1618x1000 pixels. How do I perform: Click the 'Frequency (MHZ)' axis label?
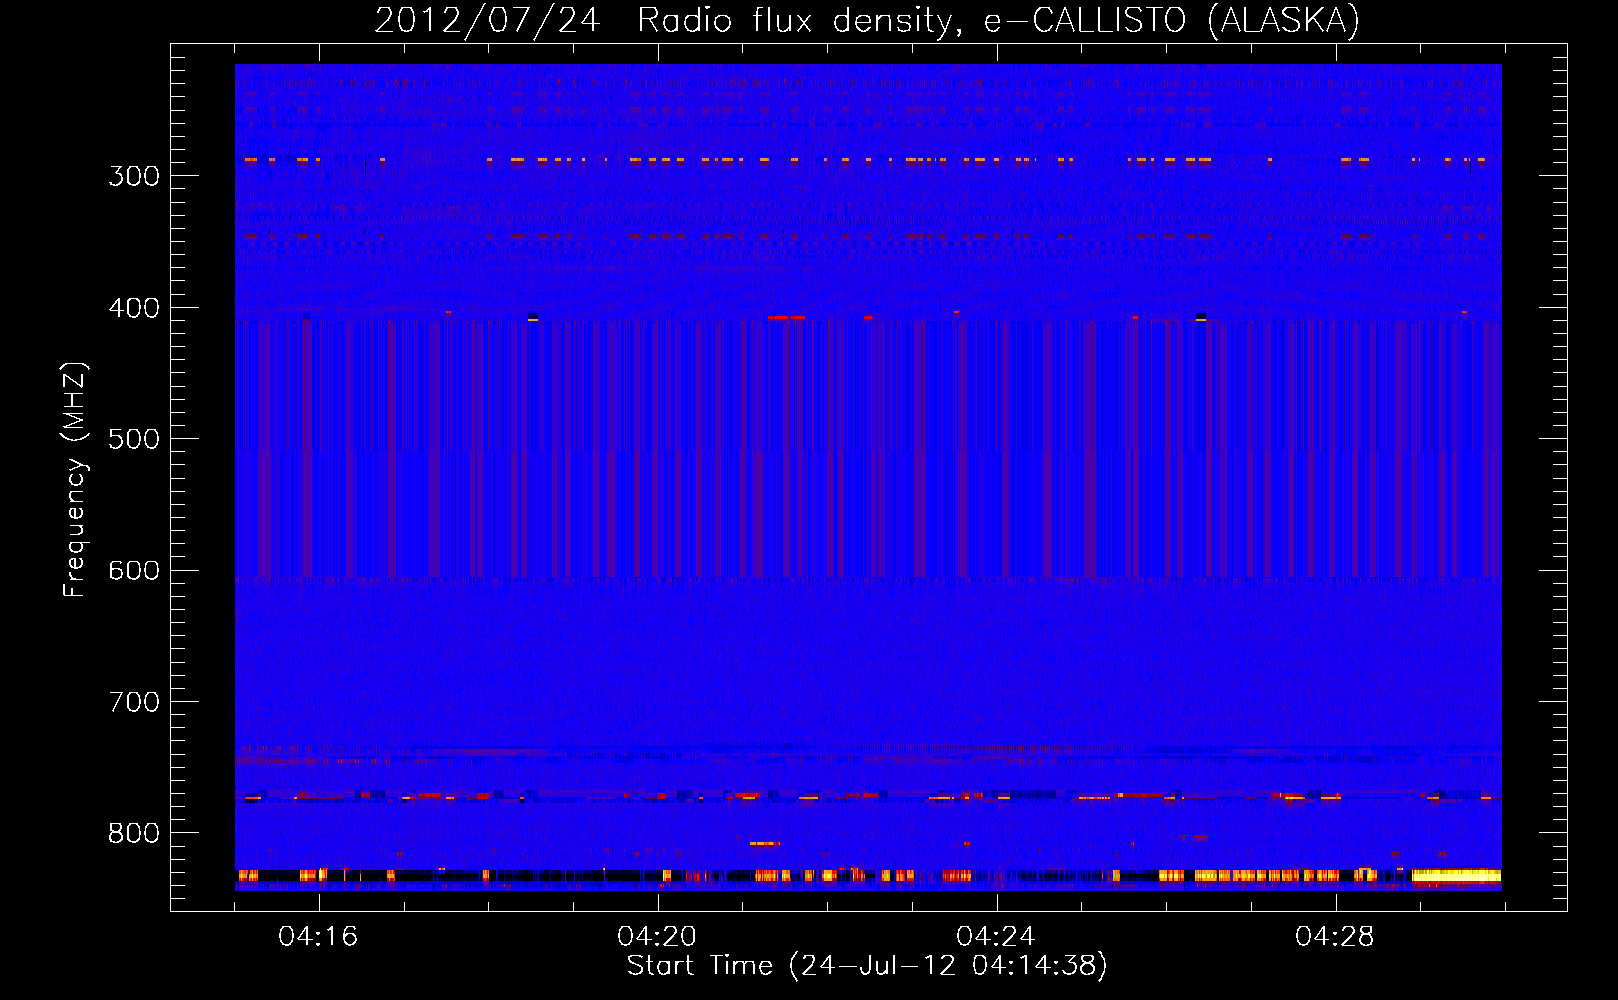pyautogui.click(x=75, y=479)
